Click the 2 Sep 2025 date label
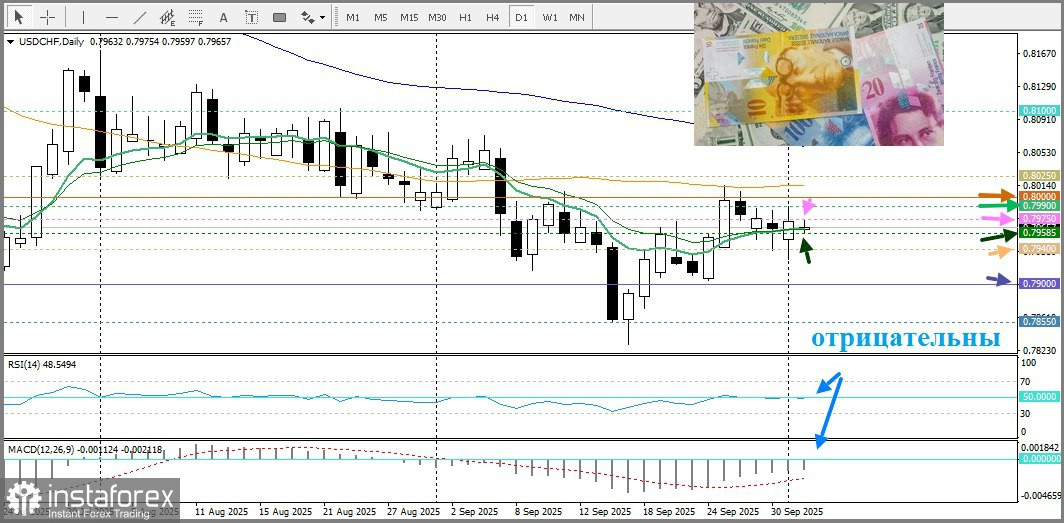 [x=475, y=511]
